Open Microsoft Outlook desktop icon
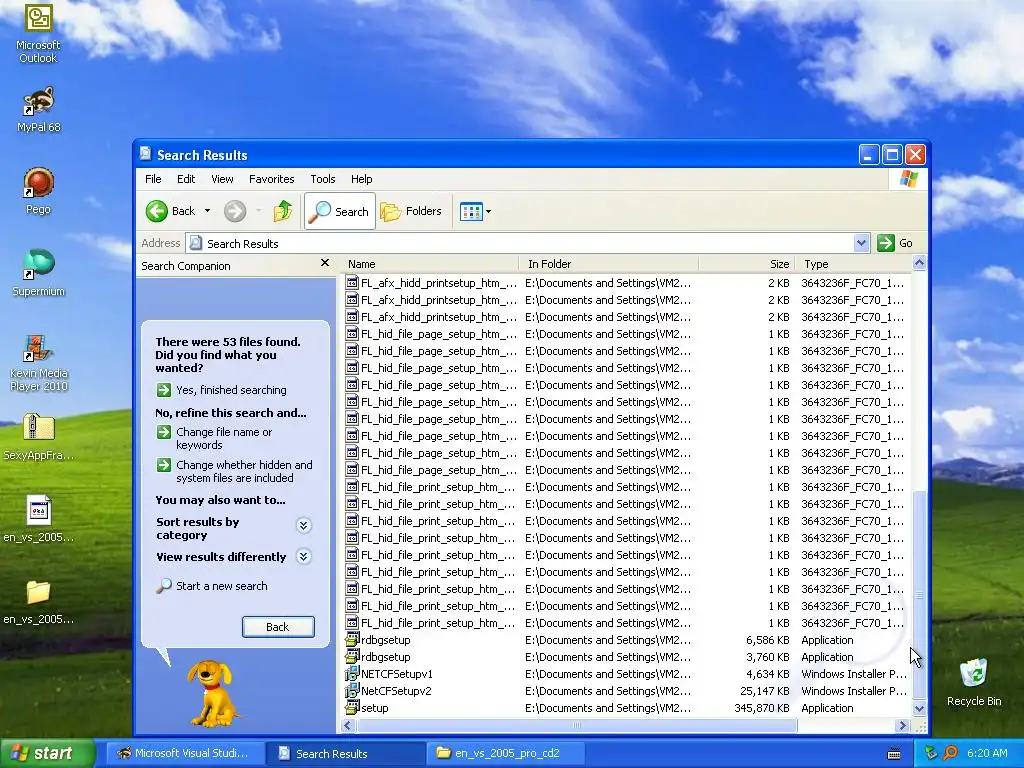Screen dimensions: 1024x768 click(x=38, y=33)
